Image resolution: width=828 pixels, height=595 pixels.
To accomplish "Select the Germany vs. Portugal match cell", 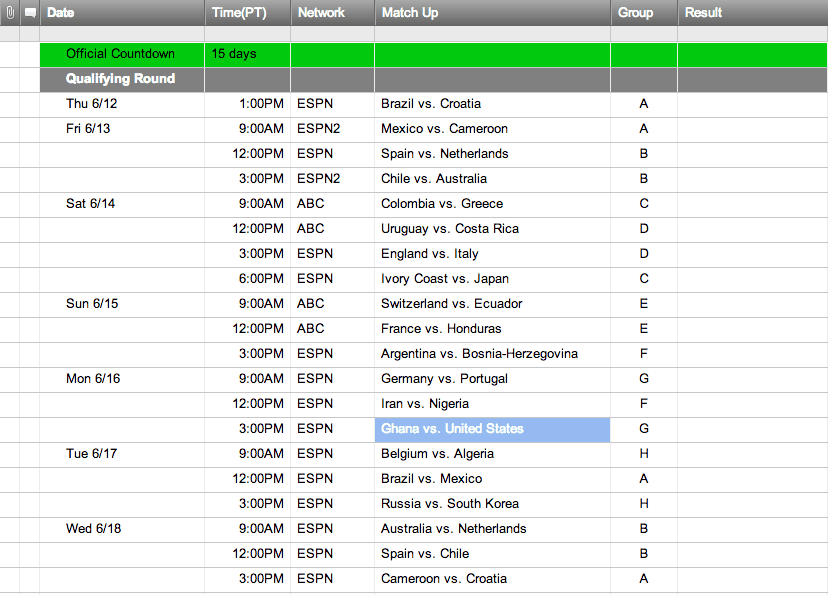I will coord(444,379).
